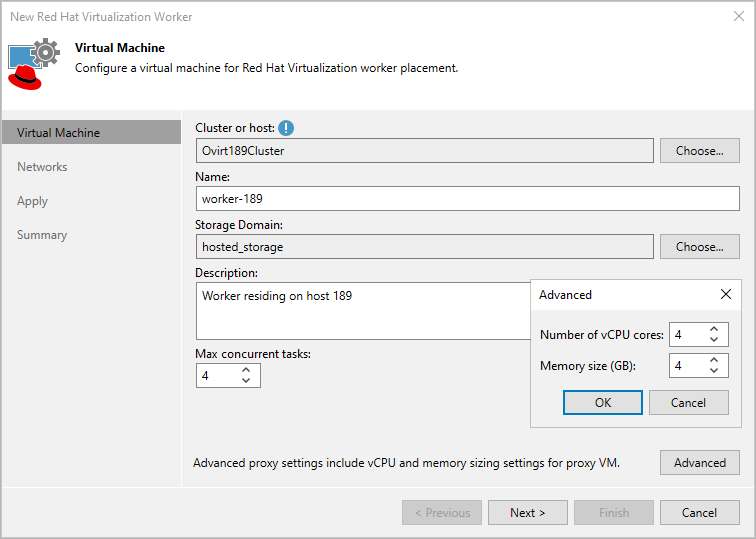The height and width of the screenshot is (539, 756).
Task: Decrease Memory size (GB) value
Action: click(x=714, y=371)
